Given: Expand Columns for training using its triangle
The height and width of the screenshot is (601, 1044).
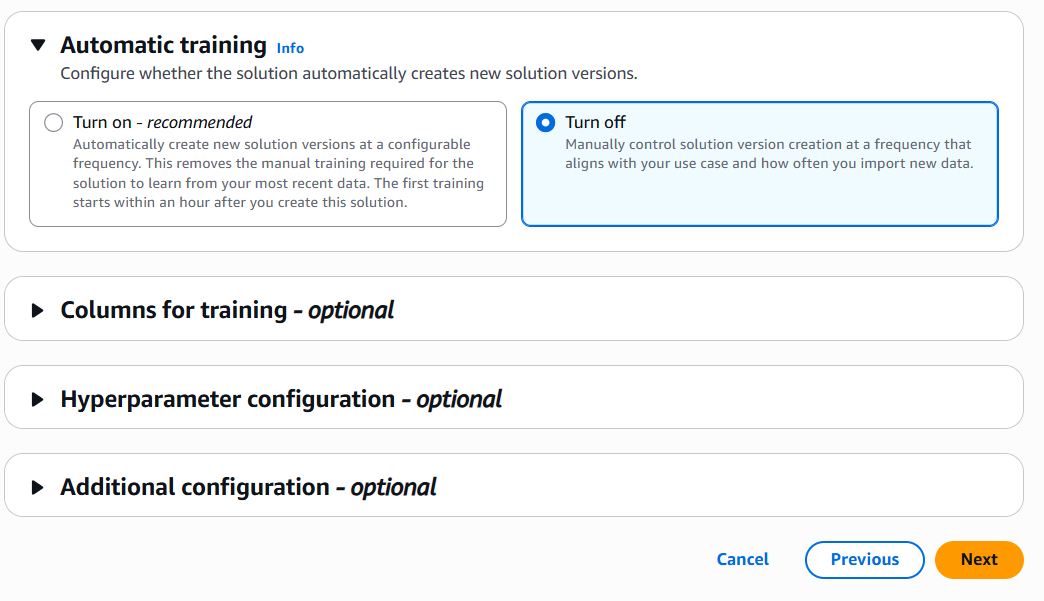Looking at the screenshot, I should point(38,310).
